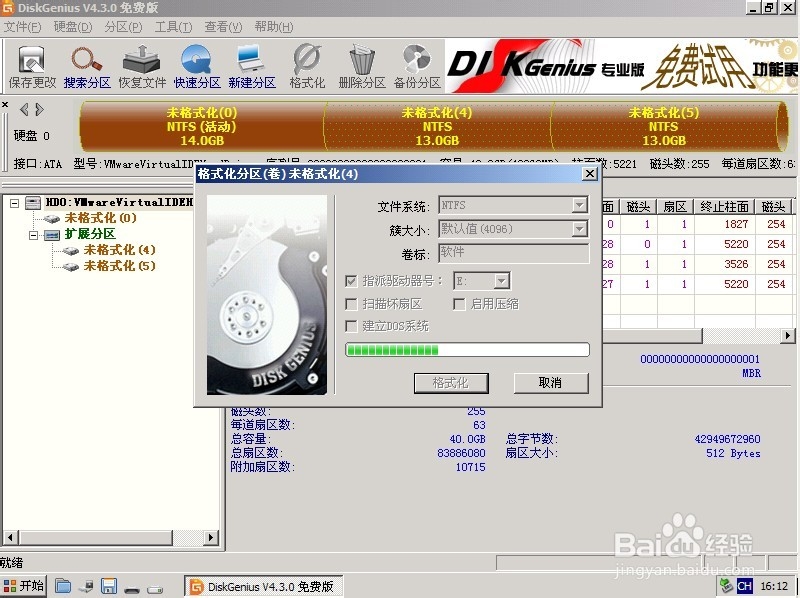This screenshot has height=598, width=800.
Task: Open Search Partition (搜索分区) tool
Action: (87, 66)
